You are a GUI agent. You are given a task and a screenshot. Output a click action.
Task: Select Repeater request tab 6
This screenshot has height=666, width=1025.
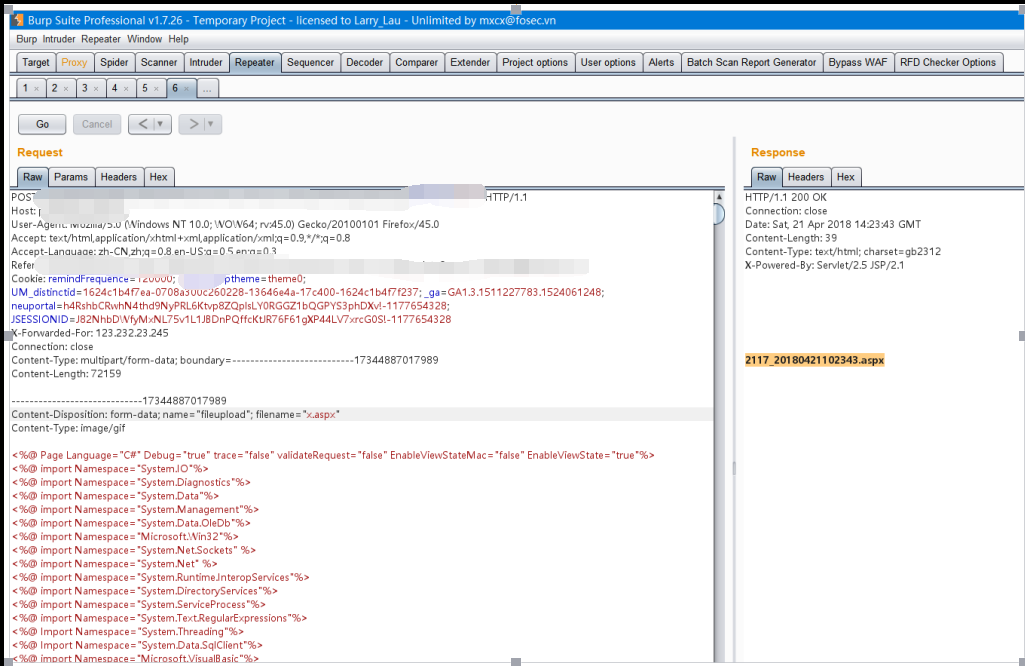click(175, 88)
